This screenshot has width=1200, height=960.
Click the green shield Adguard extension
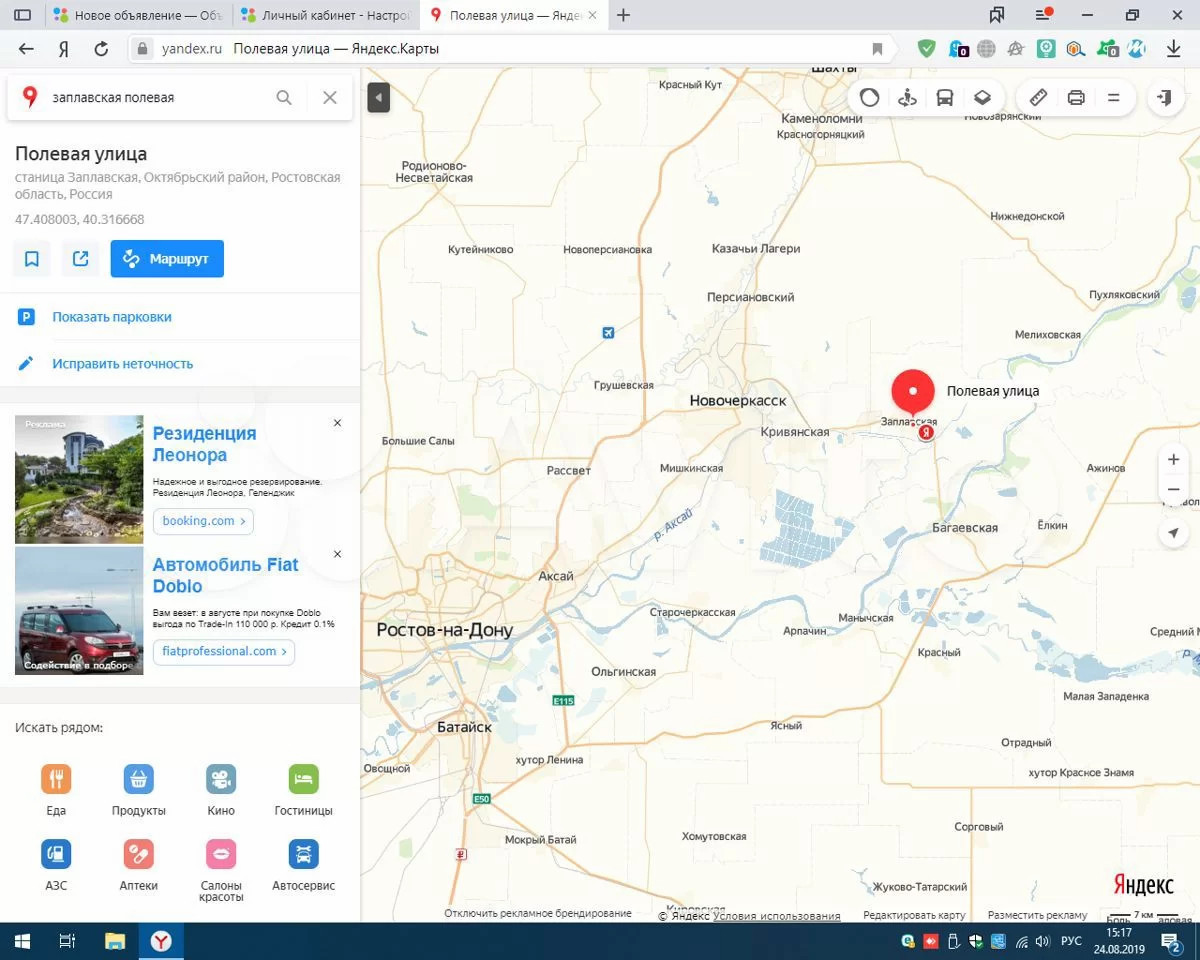point(927,48)
